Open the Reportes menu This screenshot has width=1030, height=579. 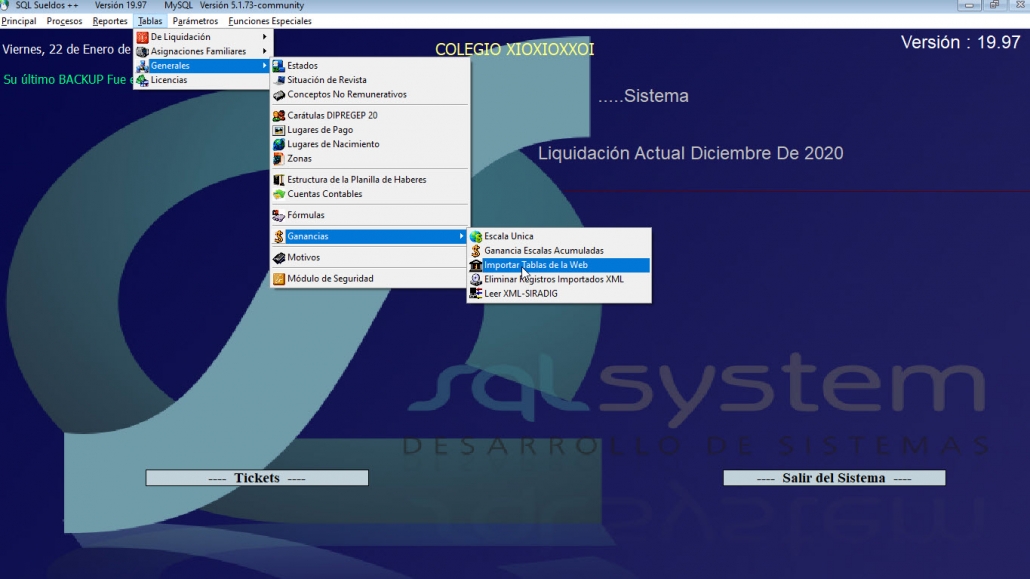click(110, 21)
